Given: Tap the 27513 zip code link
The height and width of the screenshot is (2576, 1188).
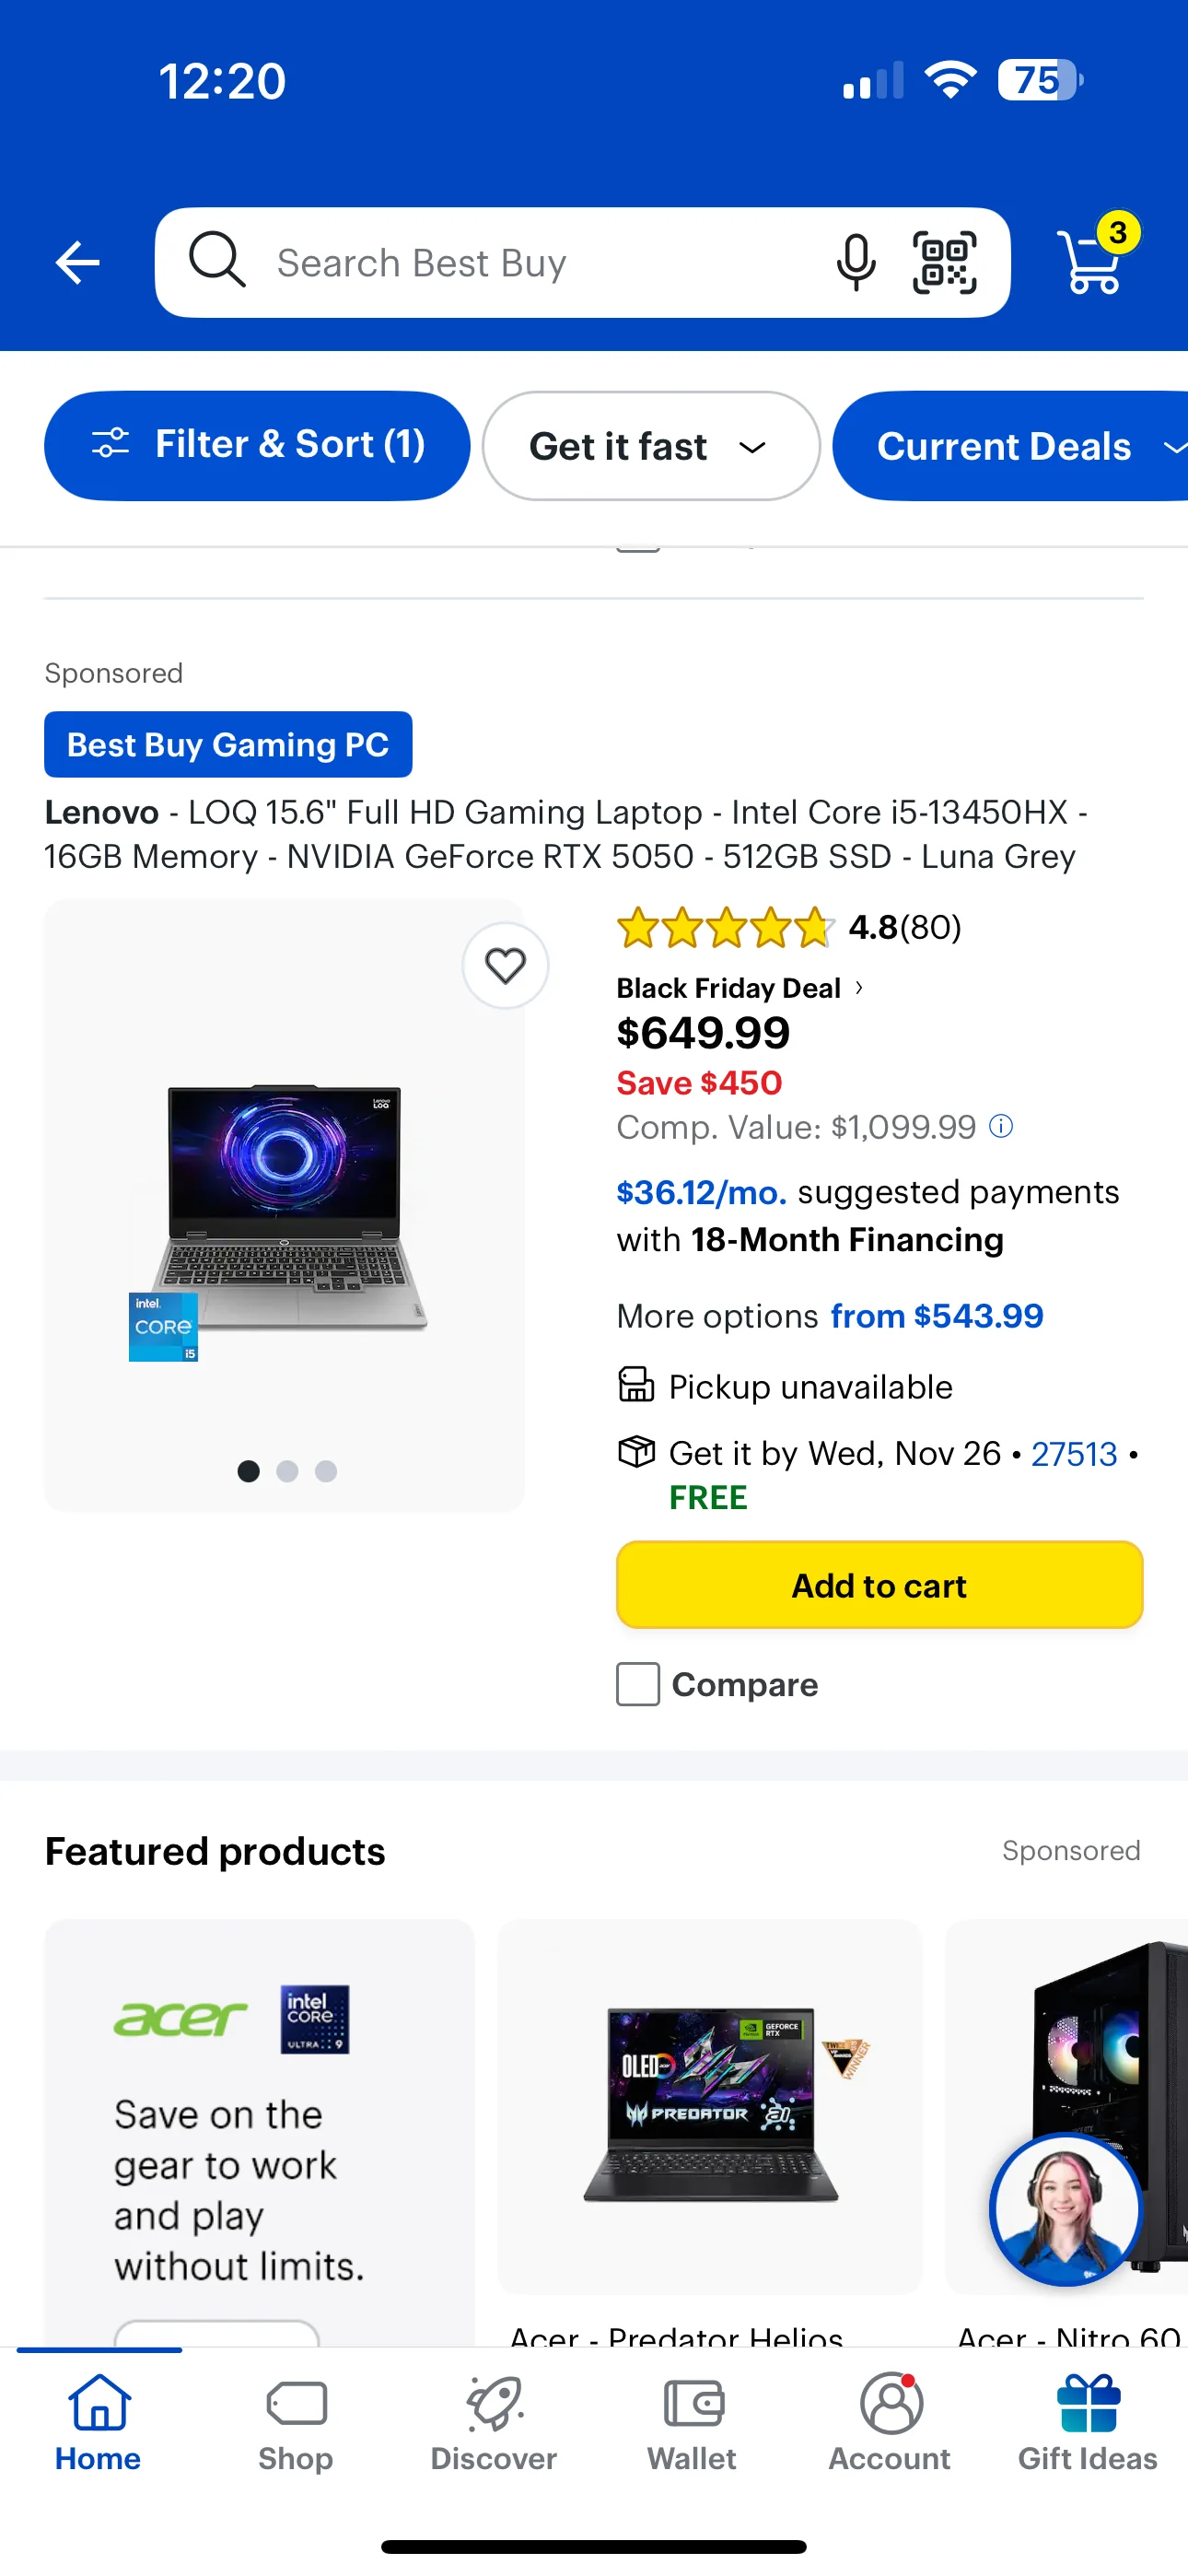Looking at the screenshot, I should click(1073, 1454).
